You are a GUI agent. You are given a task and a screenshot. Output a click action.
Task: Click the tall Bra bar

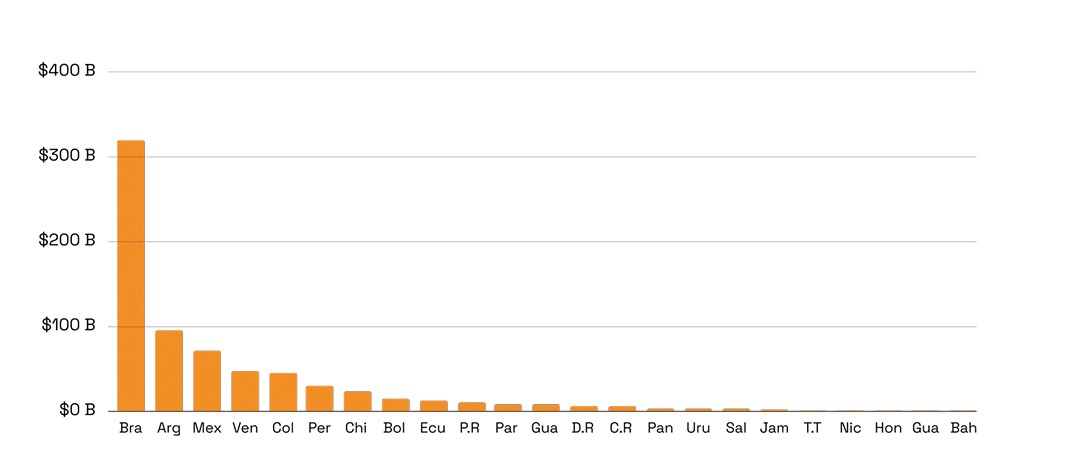point(131,275)
